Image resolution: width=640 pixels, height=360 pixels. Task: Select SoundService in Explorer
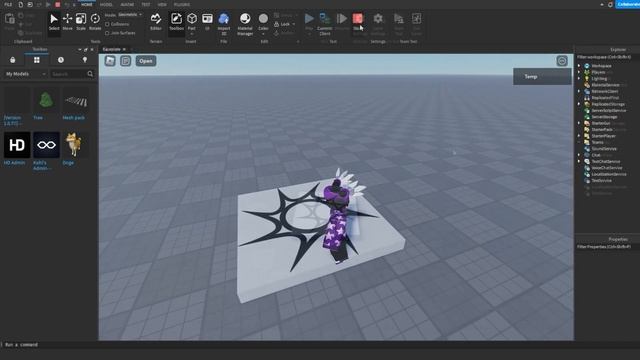[604, 149]
